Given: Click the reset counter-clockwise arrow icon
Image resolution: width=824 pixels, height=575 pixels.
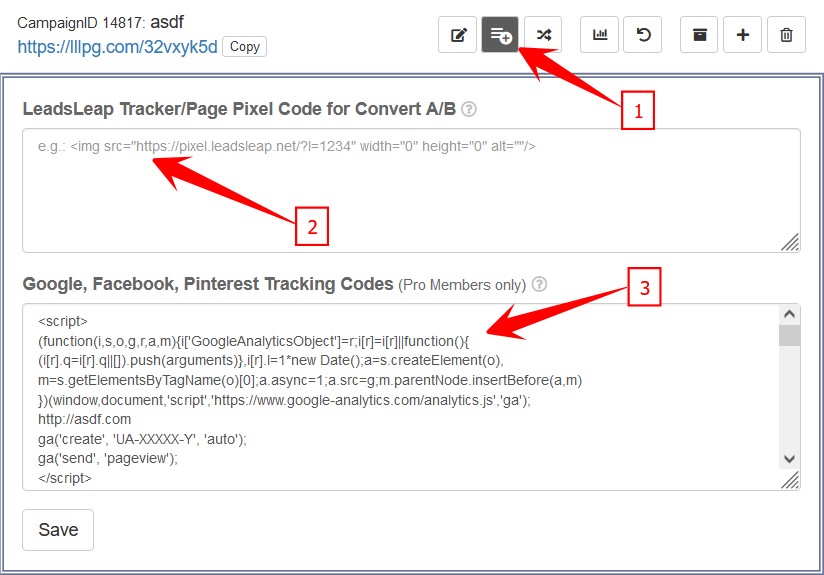Looking at the screenshot, I should click(643, 35).
